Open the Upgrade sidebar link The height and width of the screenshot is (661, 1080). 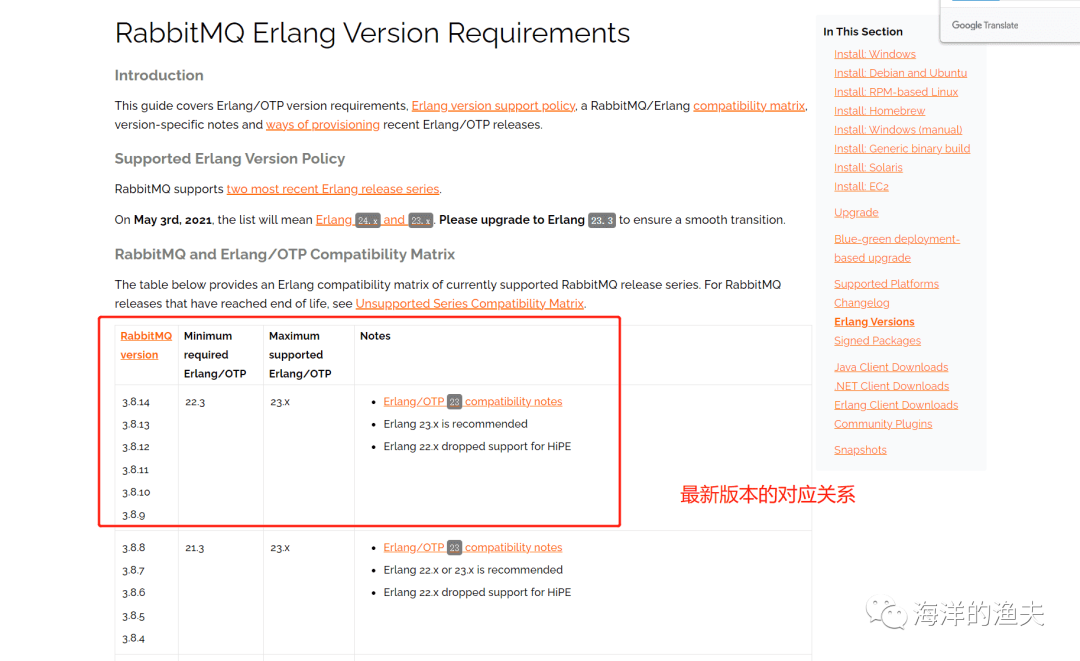(x=856, y=213)
